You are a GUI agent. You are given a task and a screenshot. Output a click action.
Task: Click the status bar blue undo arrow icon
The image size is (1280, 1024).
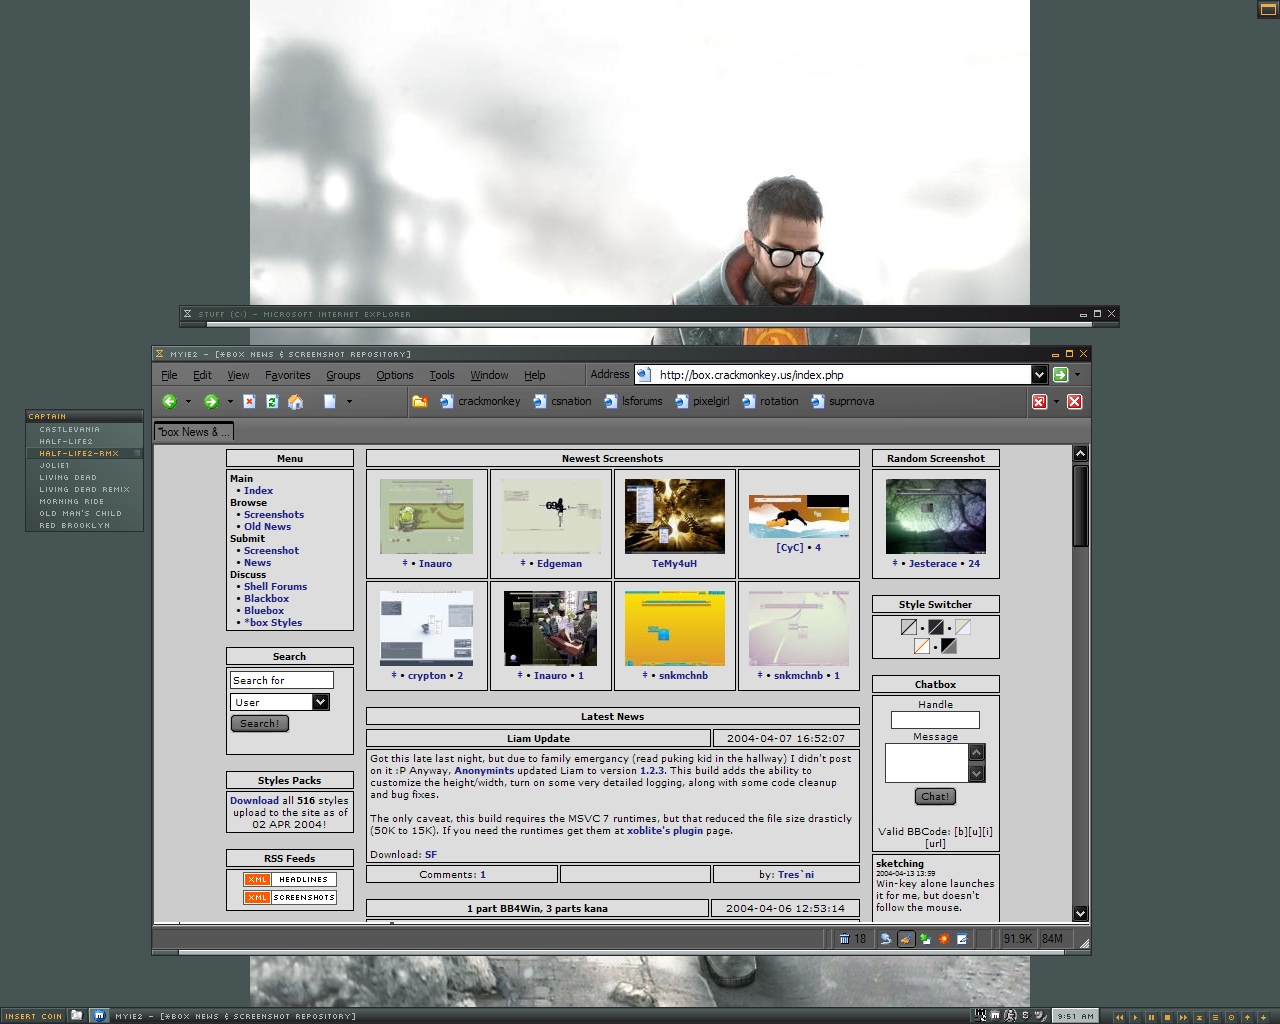pyautogui.click(x=885, y=938)
